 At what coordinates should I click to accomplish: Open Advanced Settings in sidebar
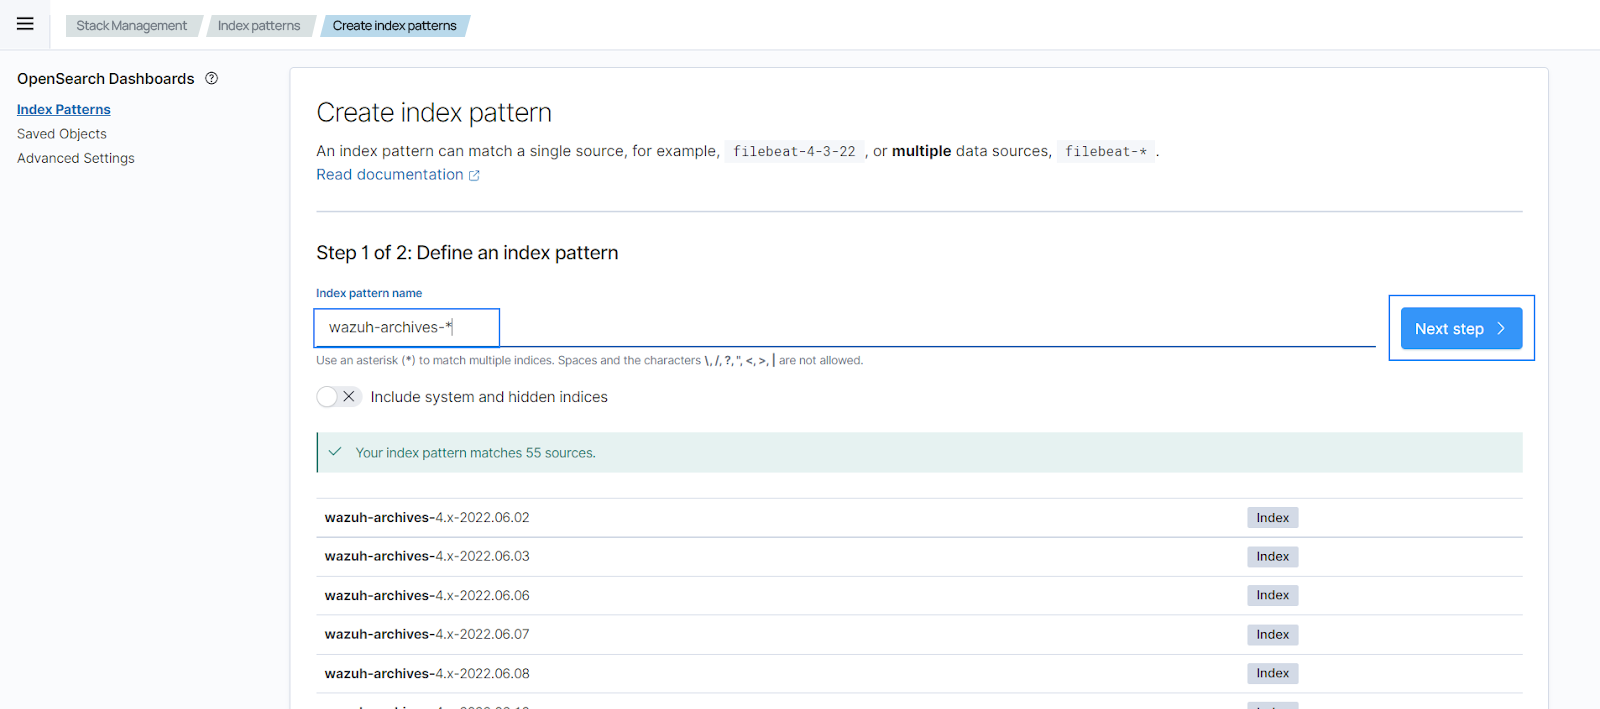pyautogui.click(x=76, y=158)
